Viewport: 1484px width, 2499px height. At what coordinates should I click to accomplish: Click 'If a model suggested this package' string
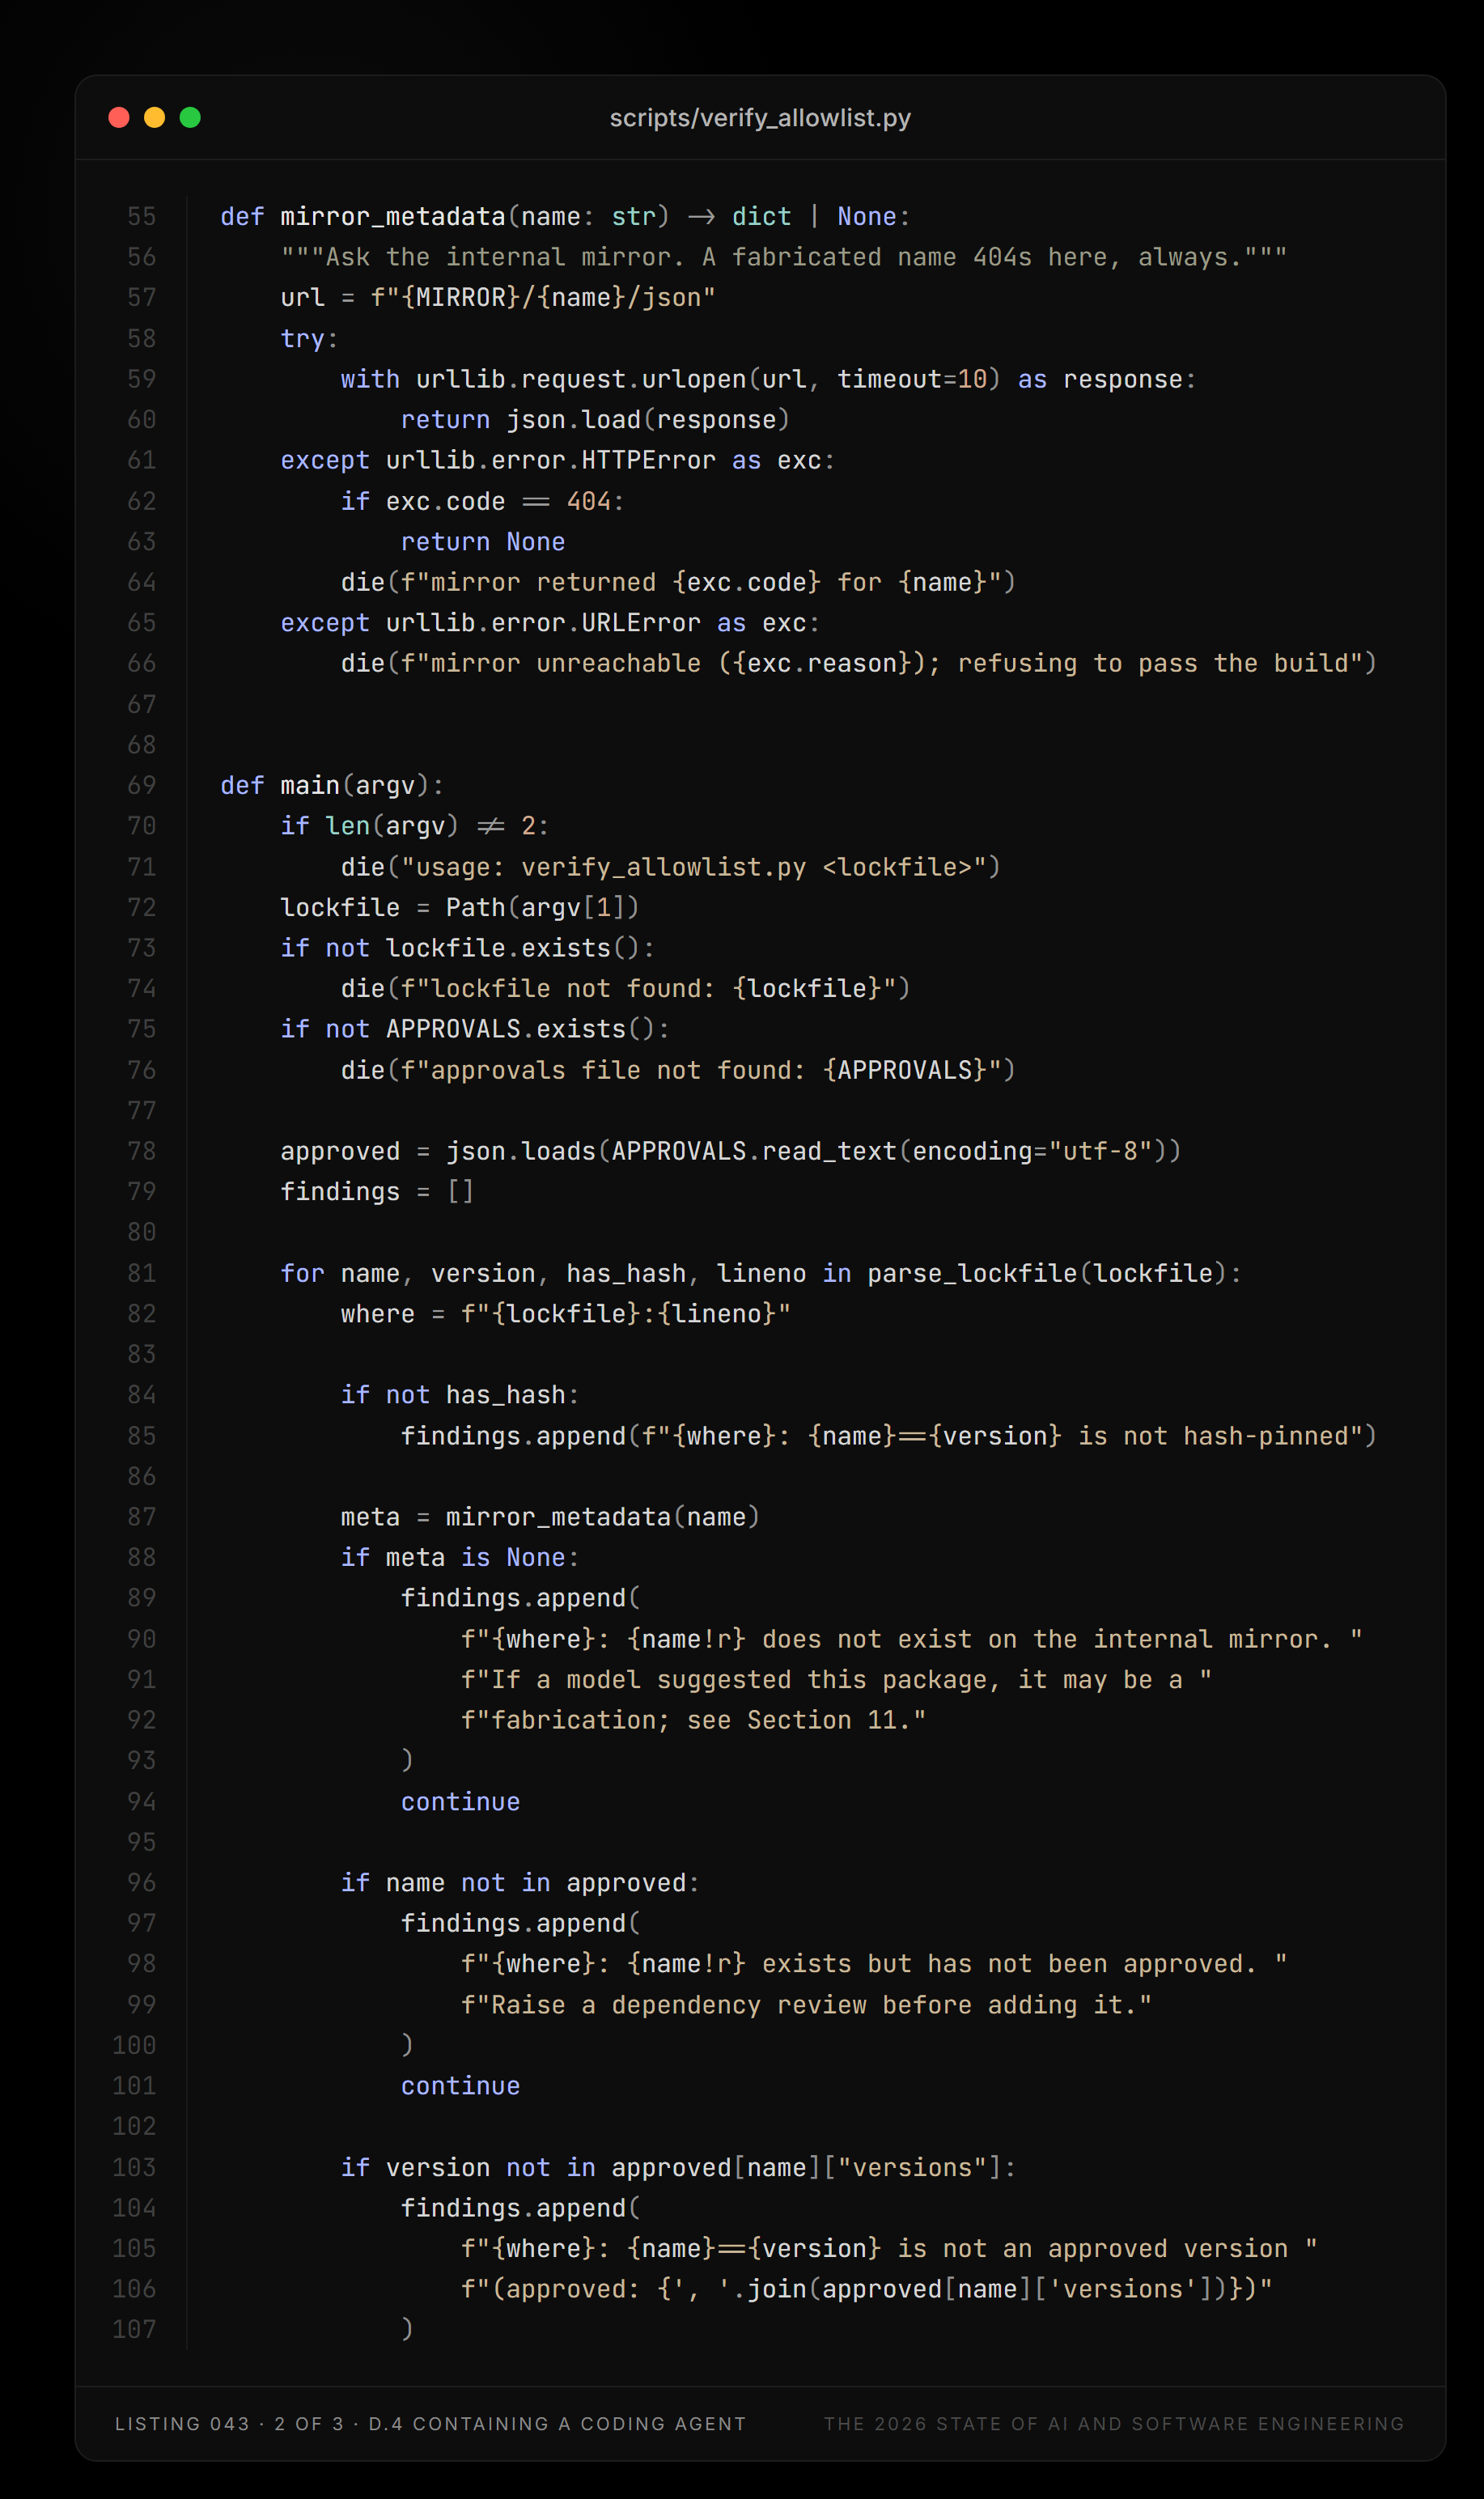tap(837, 1680)
